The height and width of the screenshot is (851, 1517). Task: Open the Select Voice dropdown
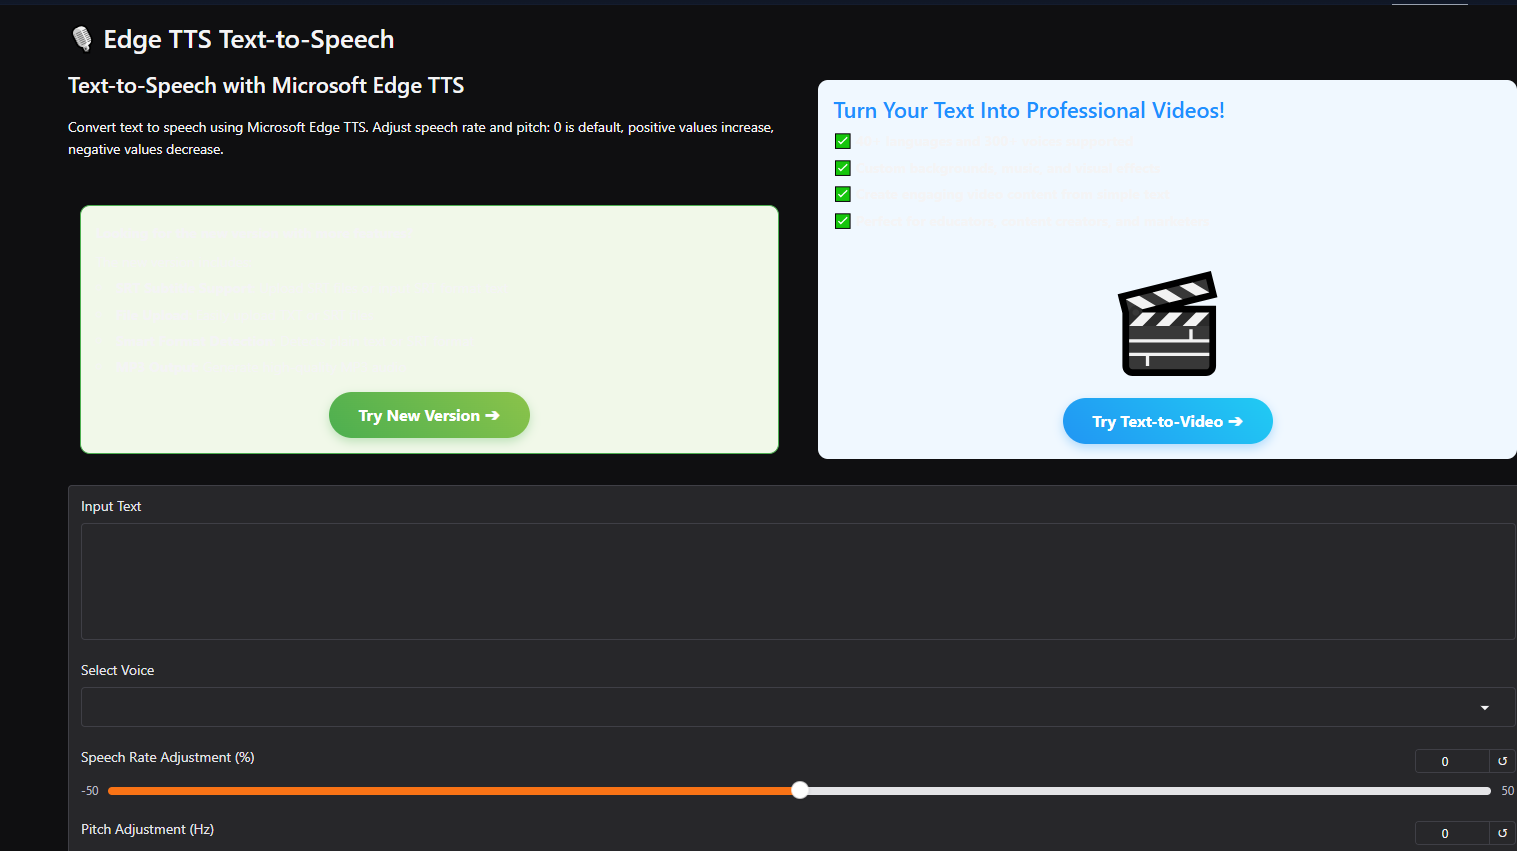(798, 707)
